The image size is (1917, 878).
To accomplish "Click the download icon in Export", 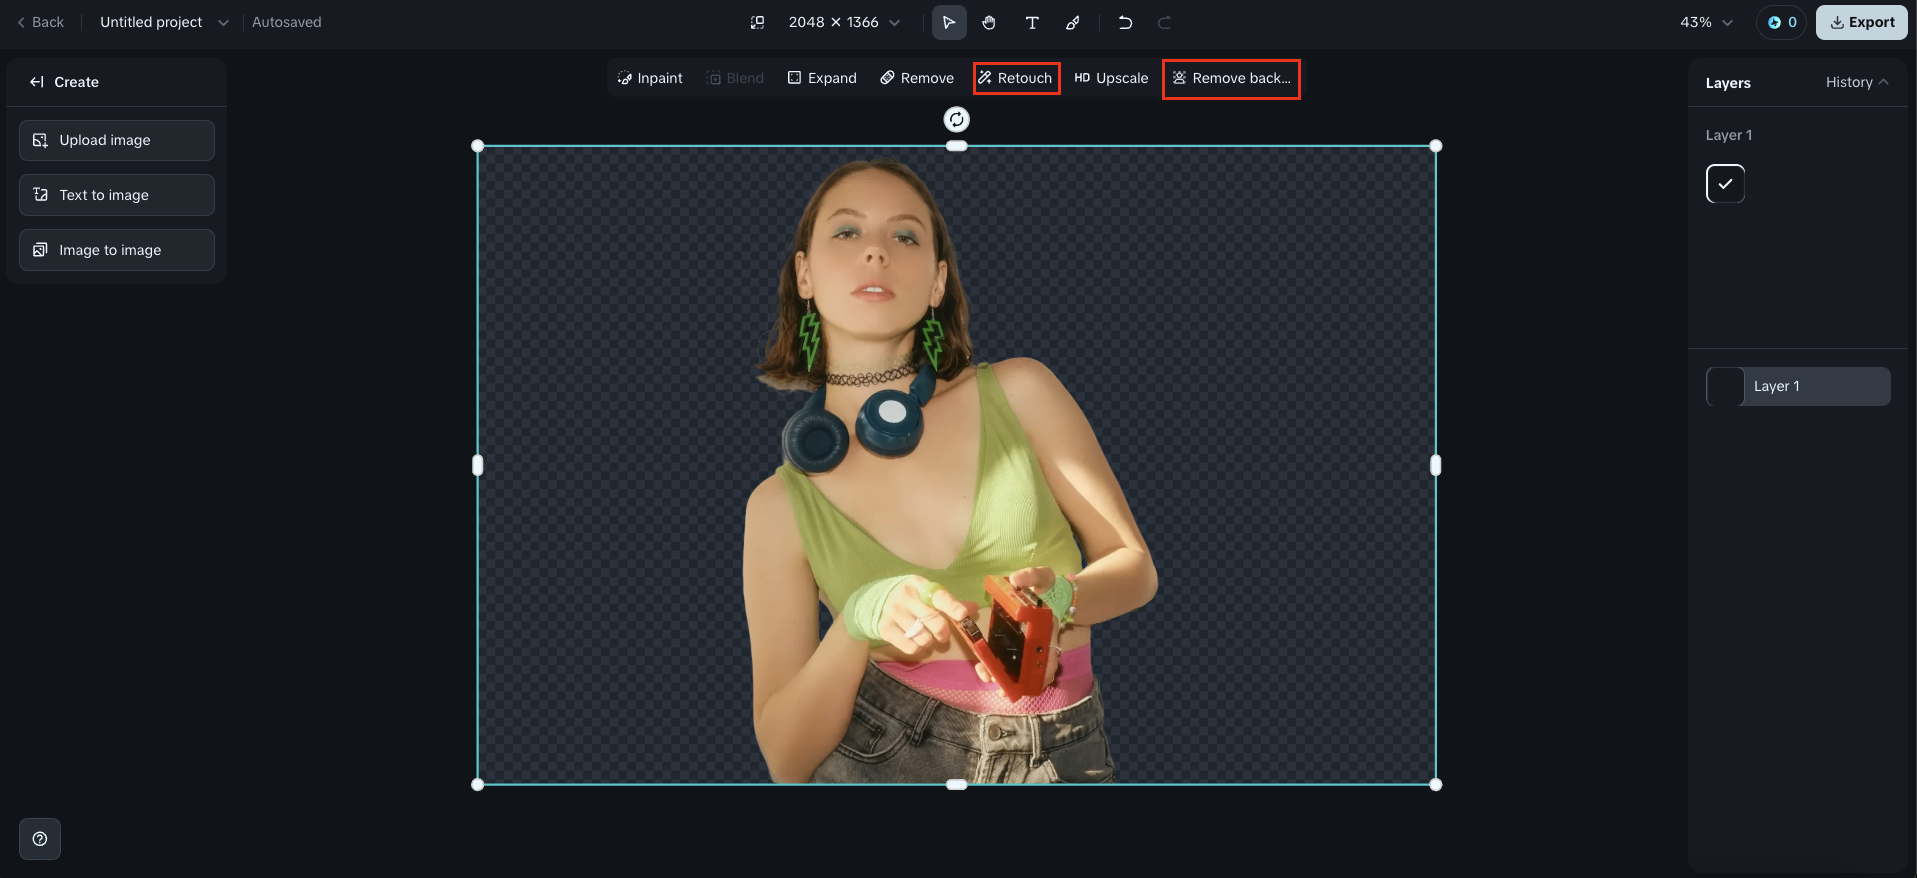I will pos(1837,22).
